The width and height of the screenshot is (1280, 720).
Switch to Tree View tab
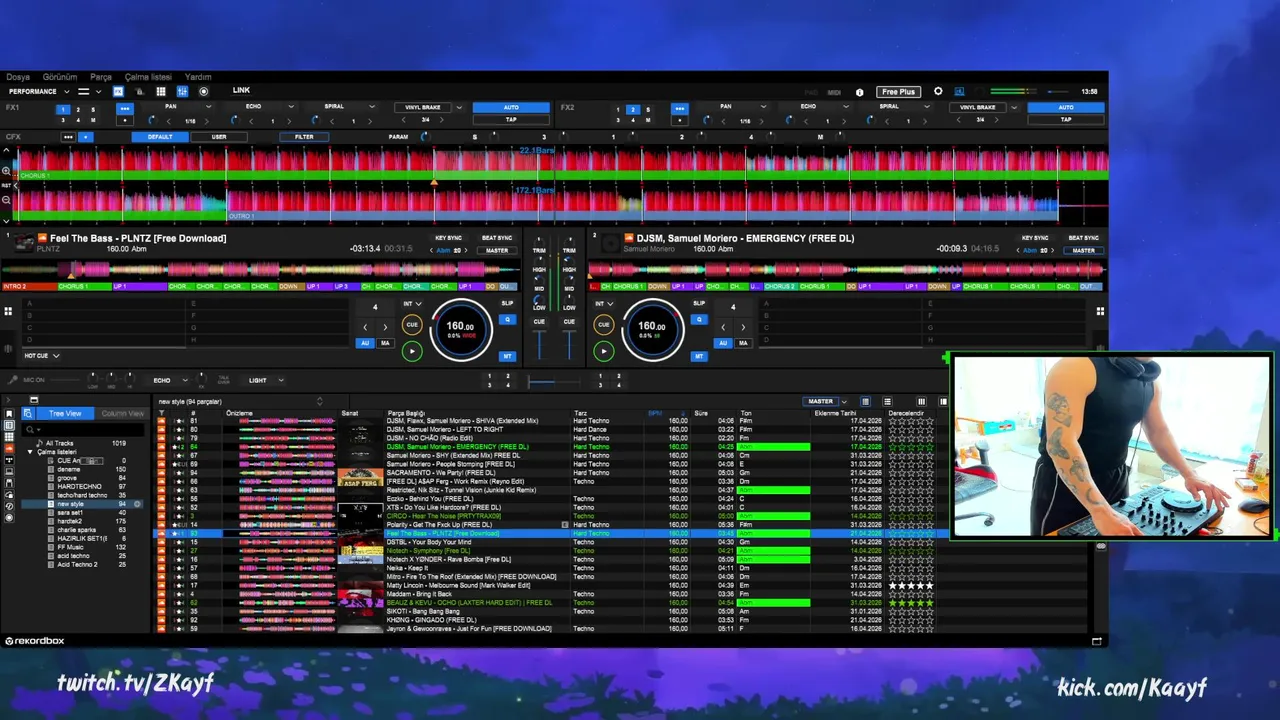pos(66,413)
